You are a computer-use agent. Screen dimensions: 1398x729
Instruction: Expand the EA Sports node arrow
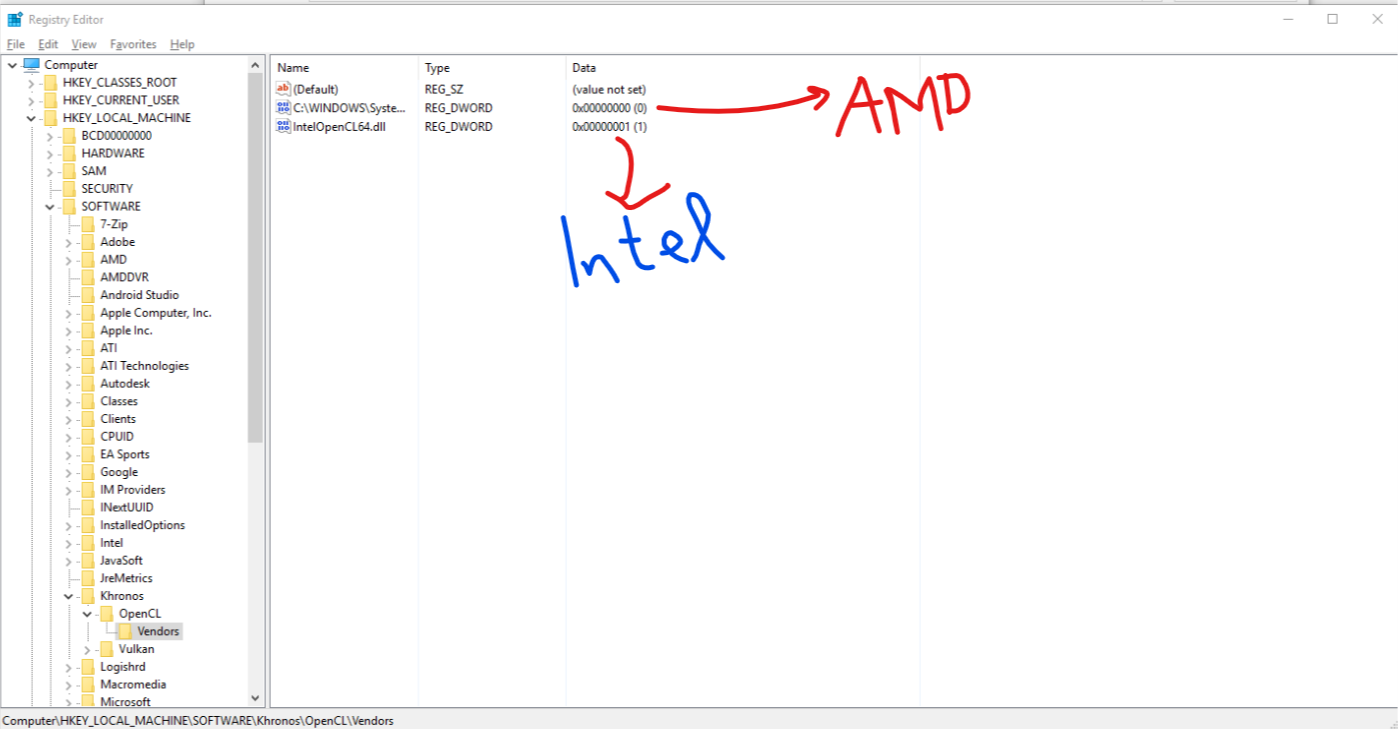(69, 454)
